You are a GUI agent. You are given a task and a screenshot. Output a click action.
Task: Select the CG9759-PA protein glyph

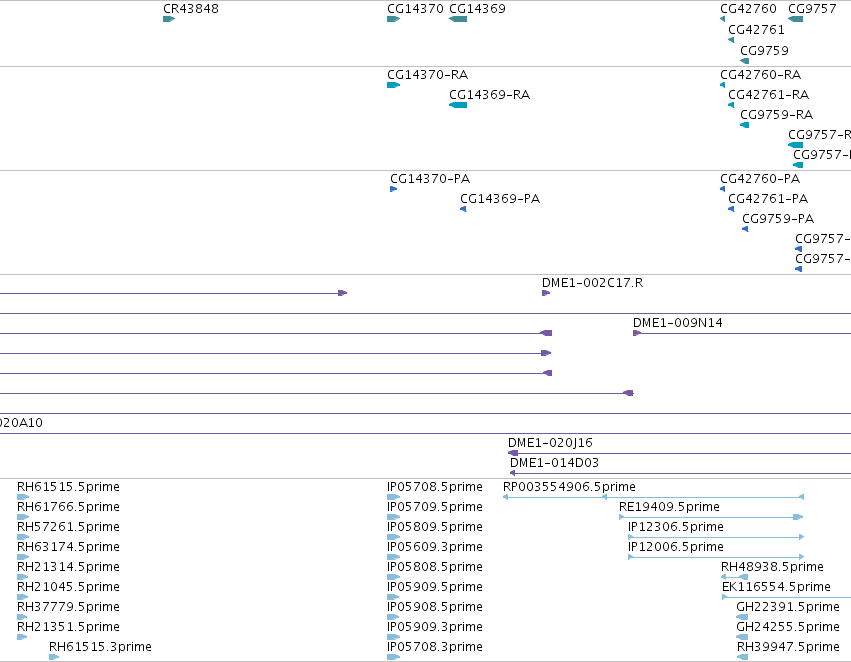pos(745,229)
